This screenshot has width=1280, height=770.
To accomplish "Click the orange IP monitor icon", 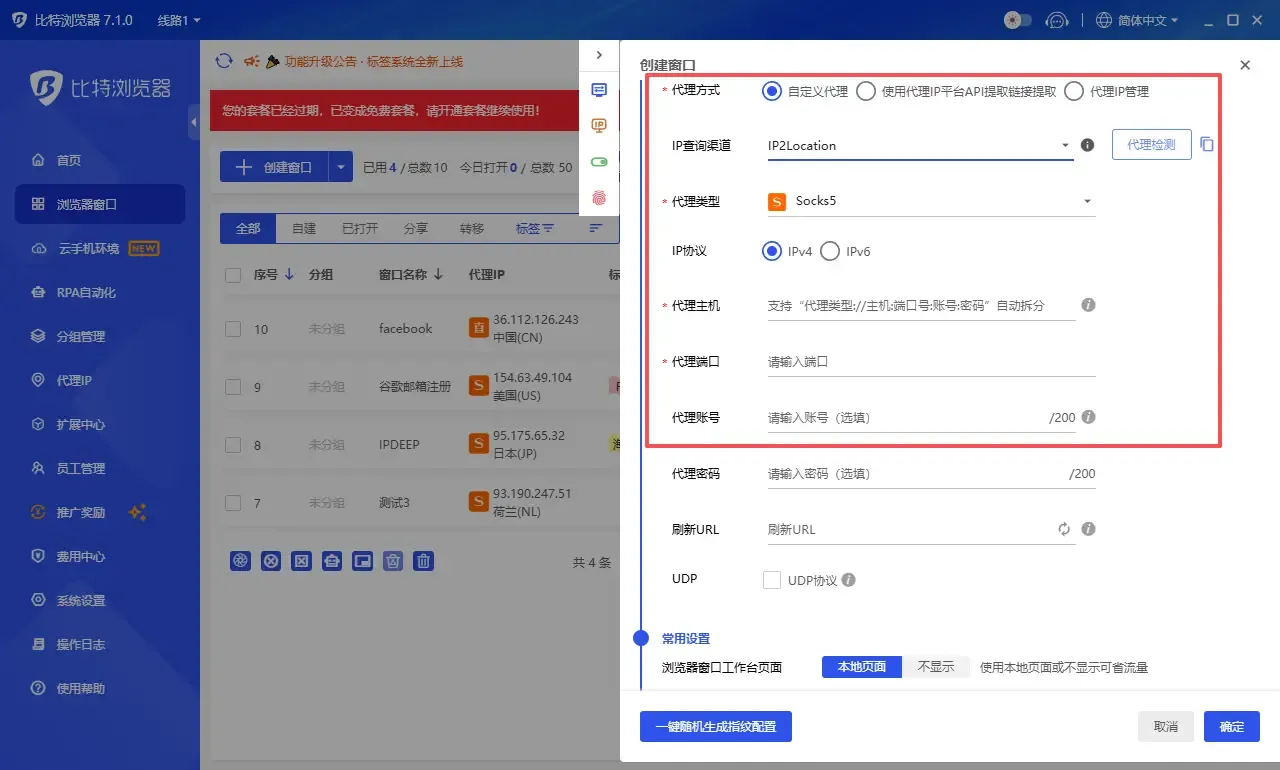I will [600, 125].
